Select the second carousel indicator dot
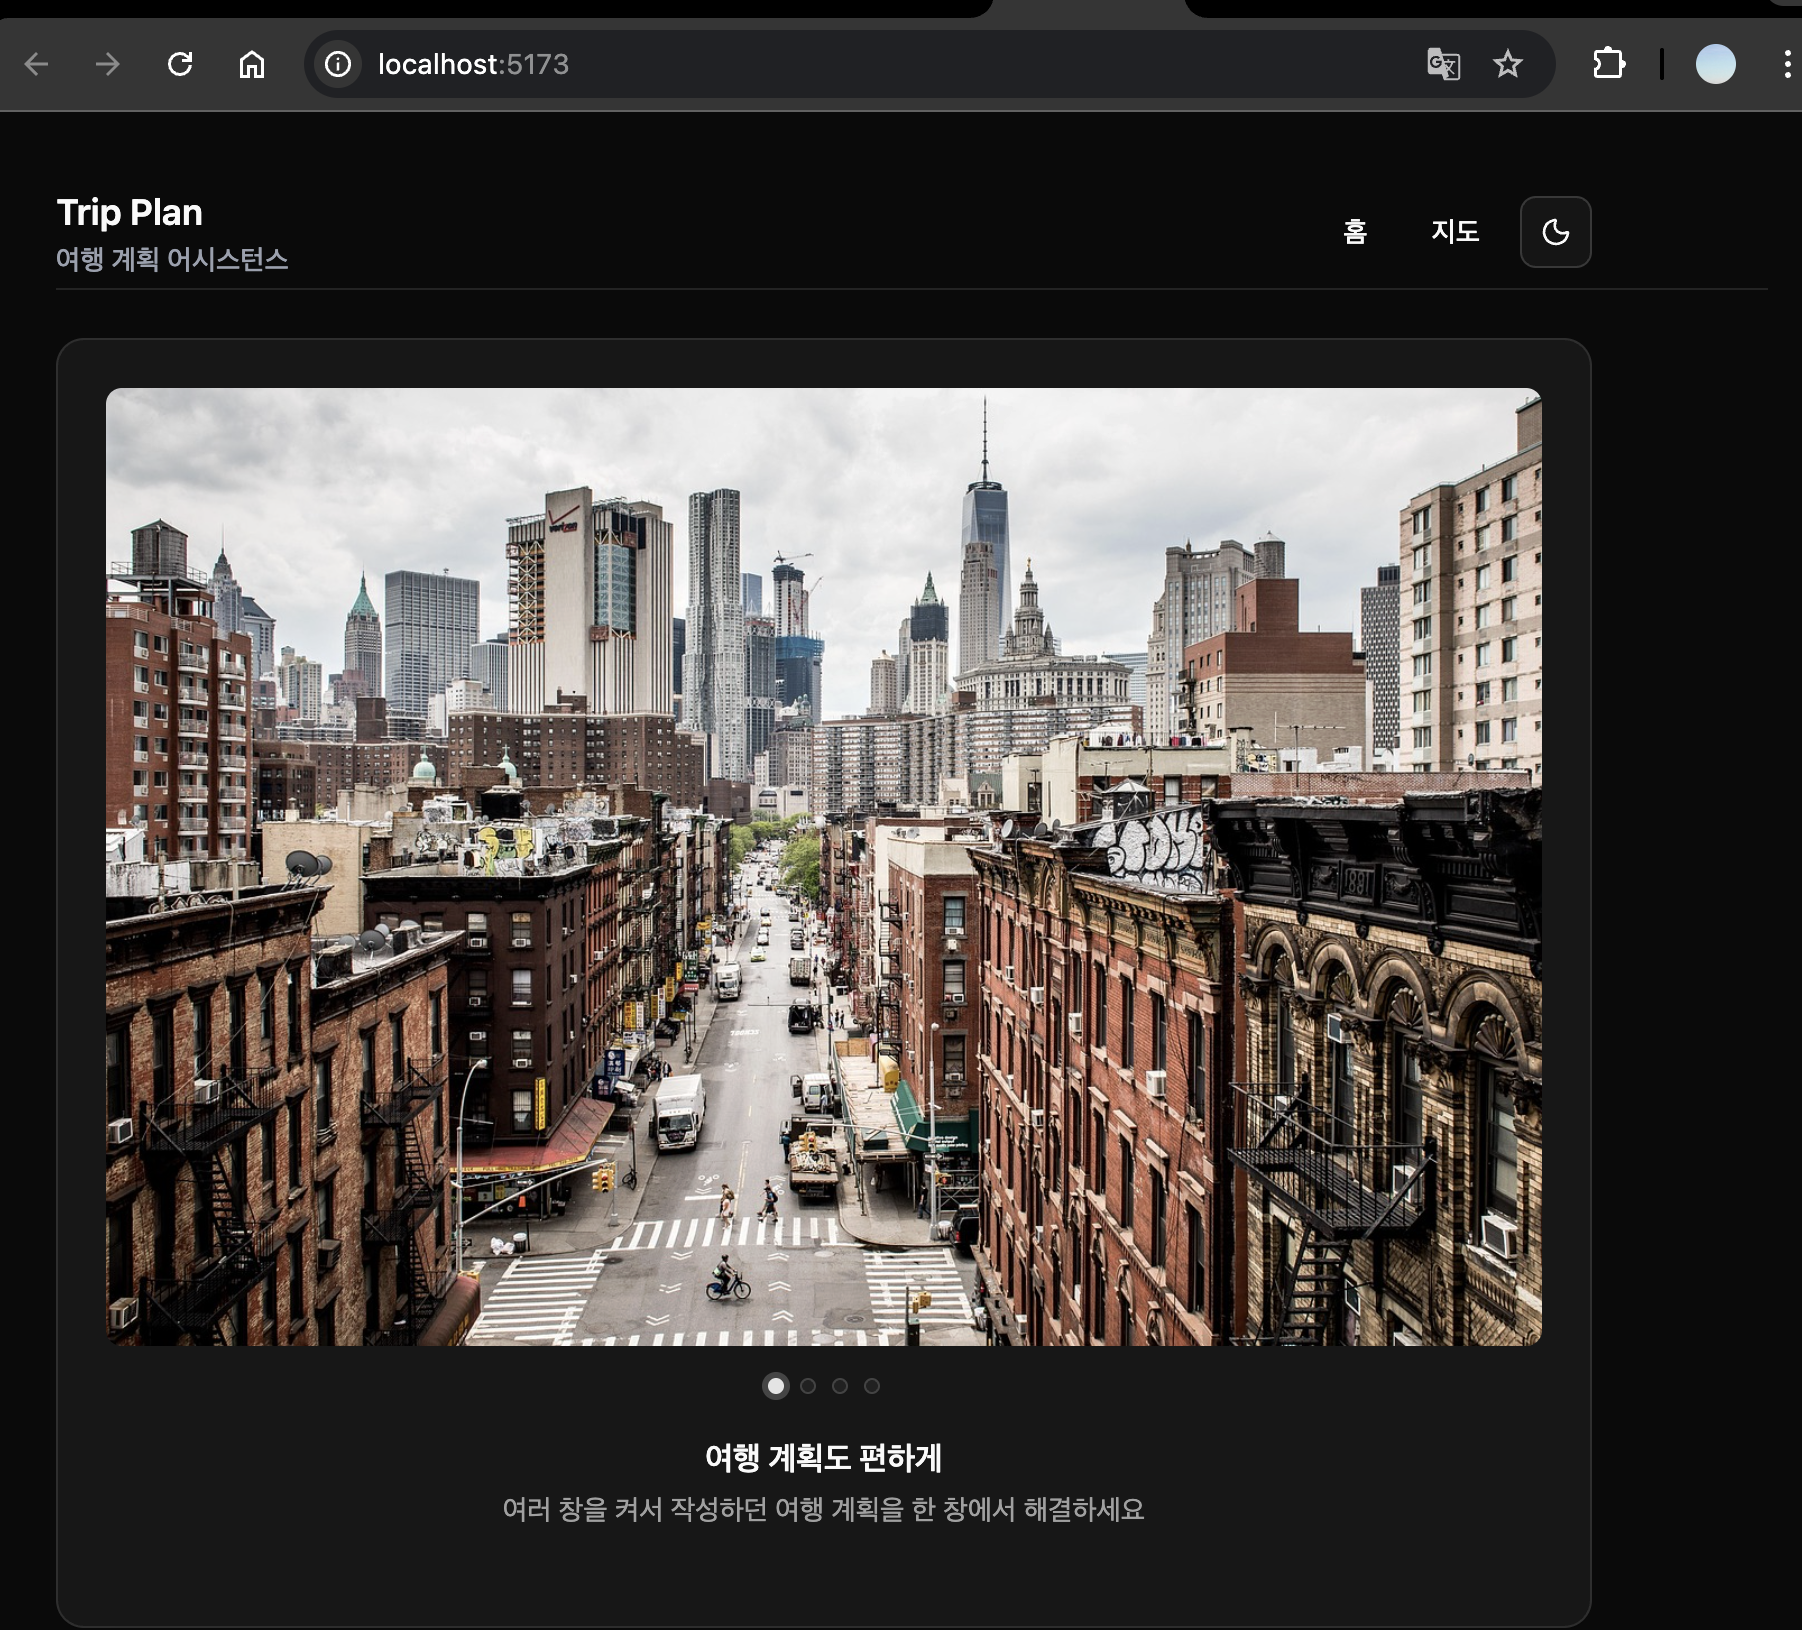 [x=807, y=1386]
